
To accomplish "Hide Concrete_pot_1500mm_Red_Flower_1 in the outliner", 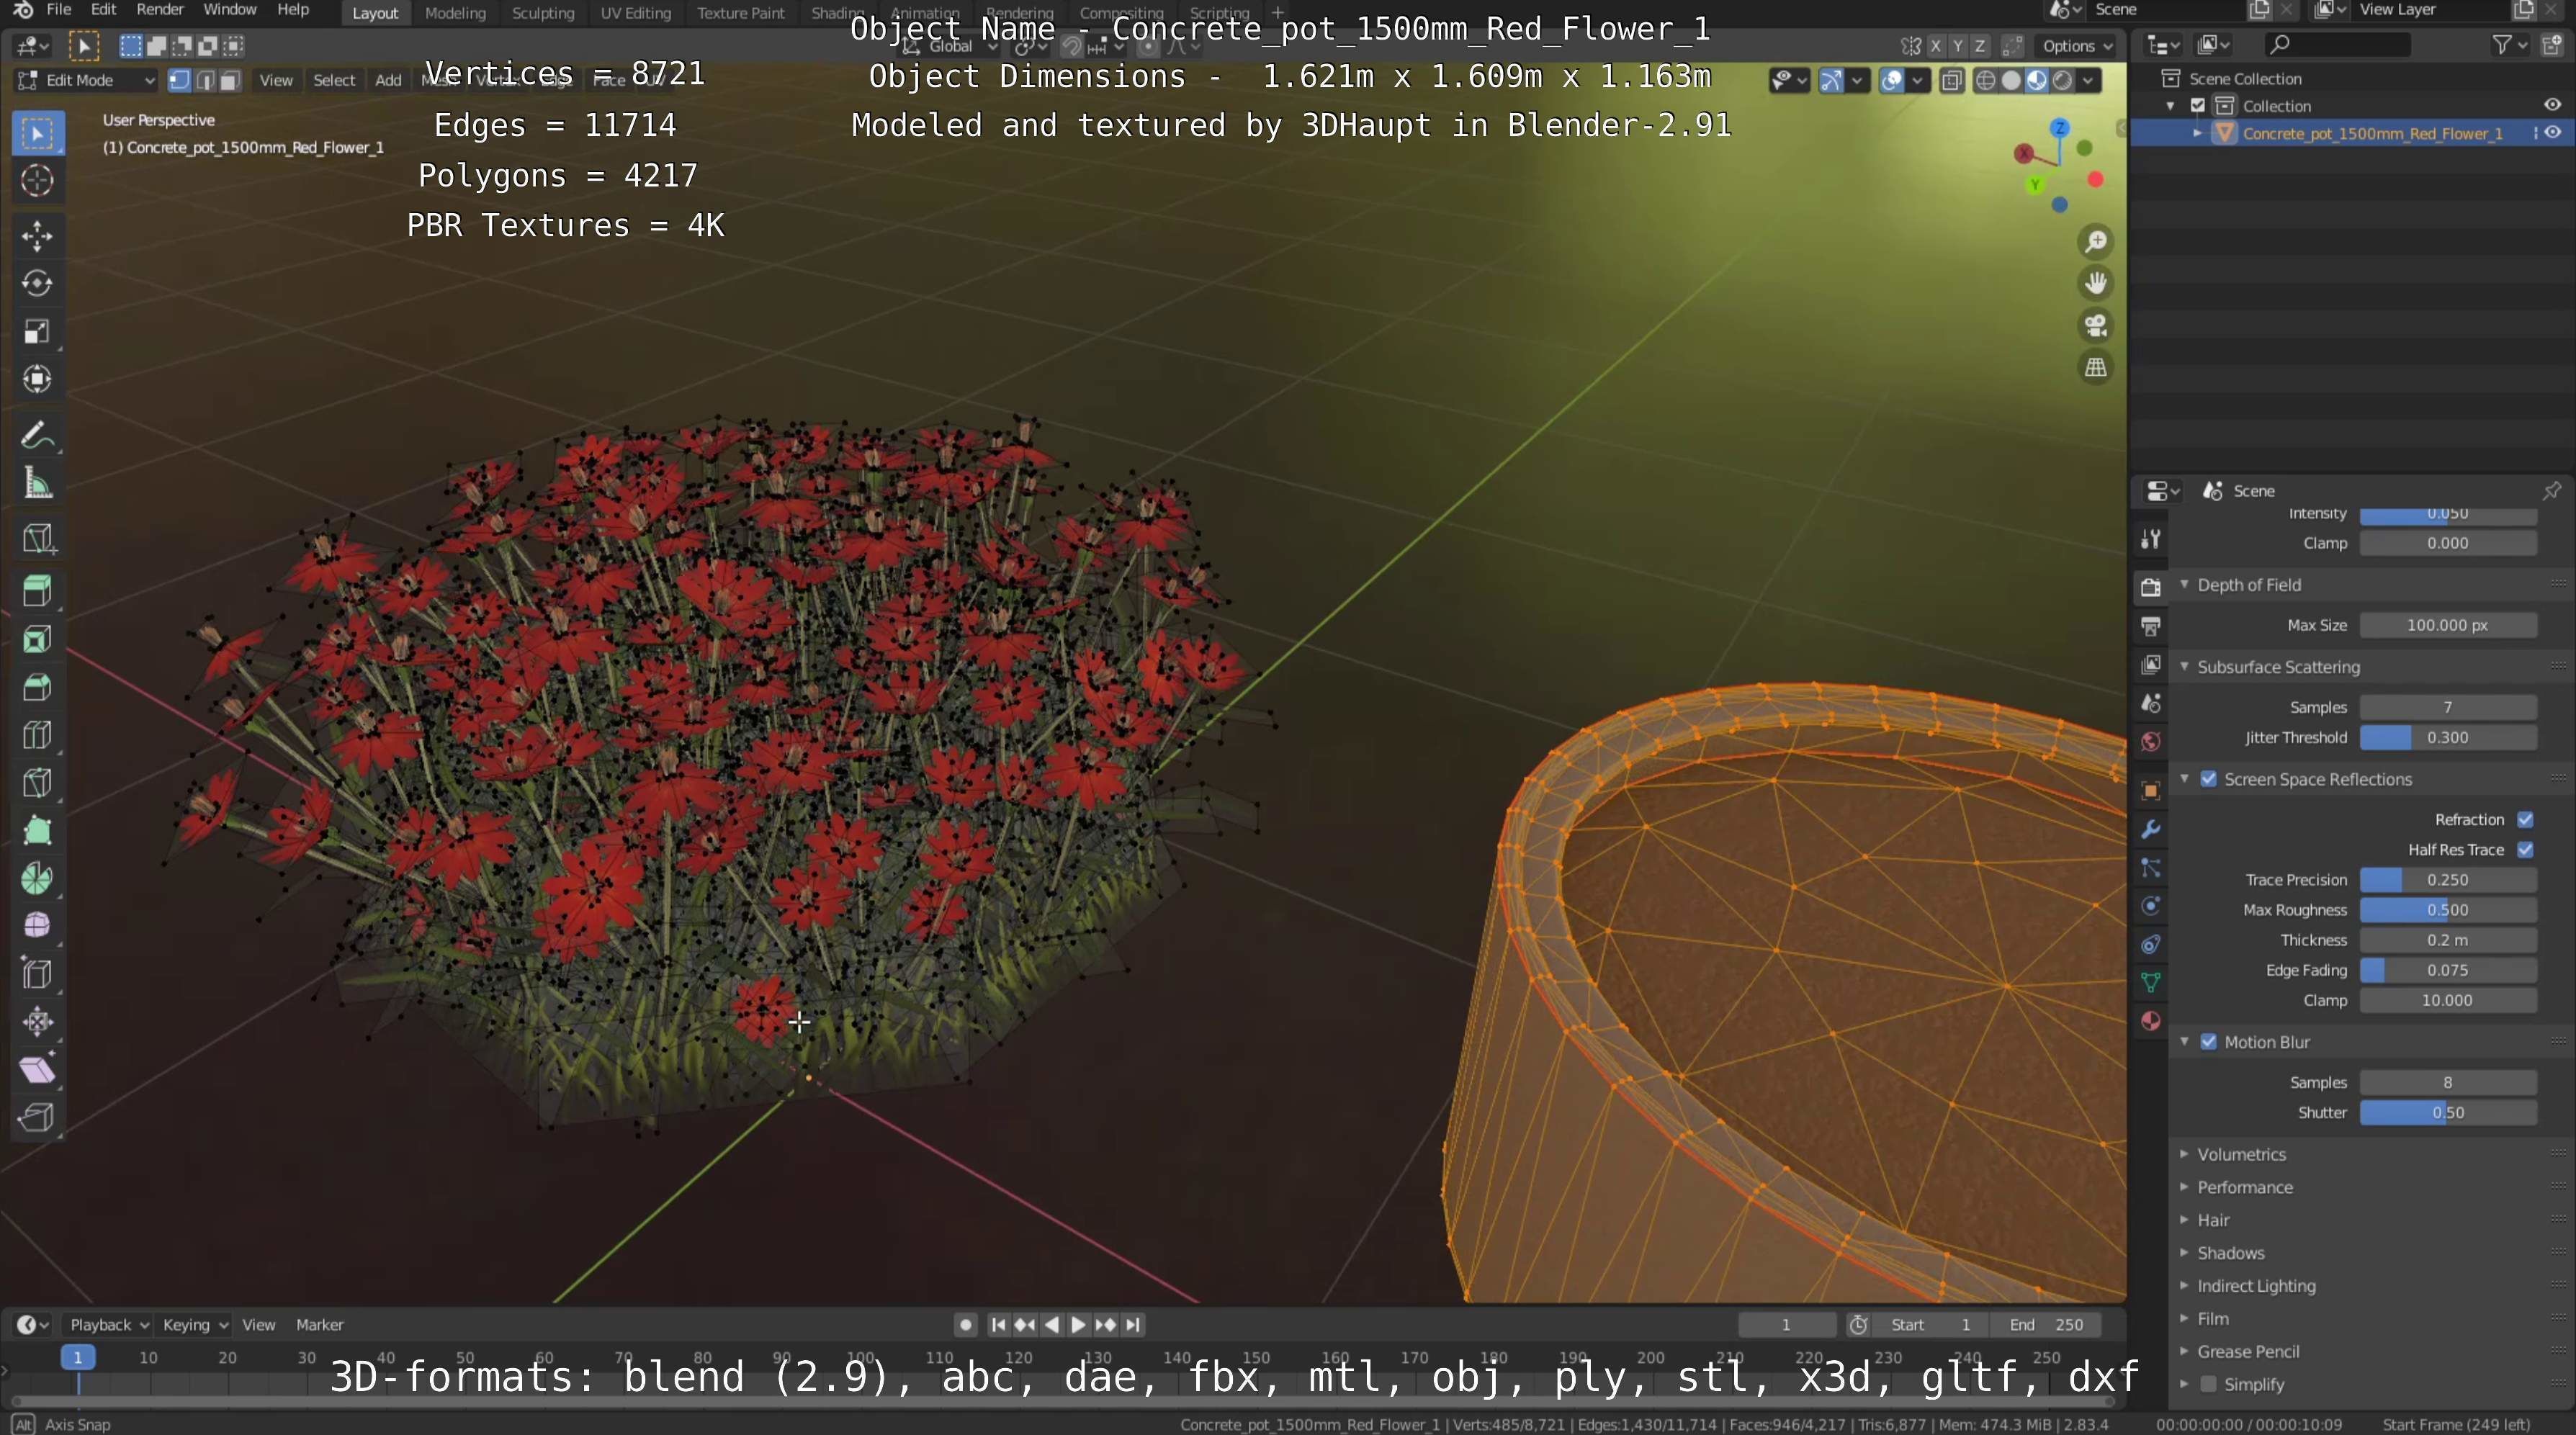I will click(x=2553, y=133).
